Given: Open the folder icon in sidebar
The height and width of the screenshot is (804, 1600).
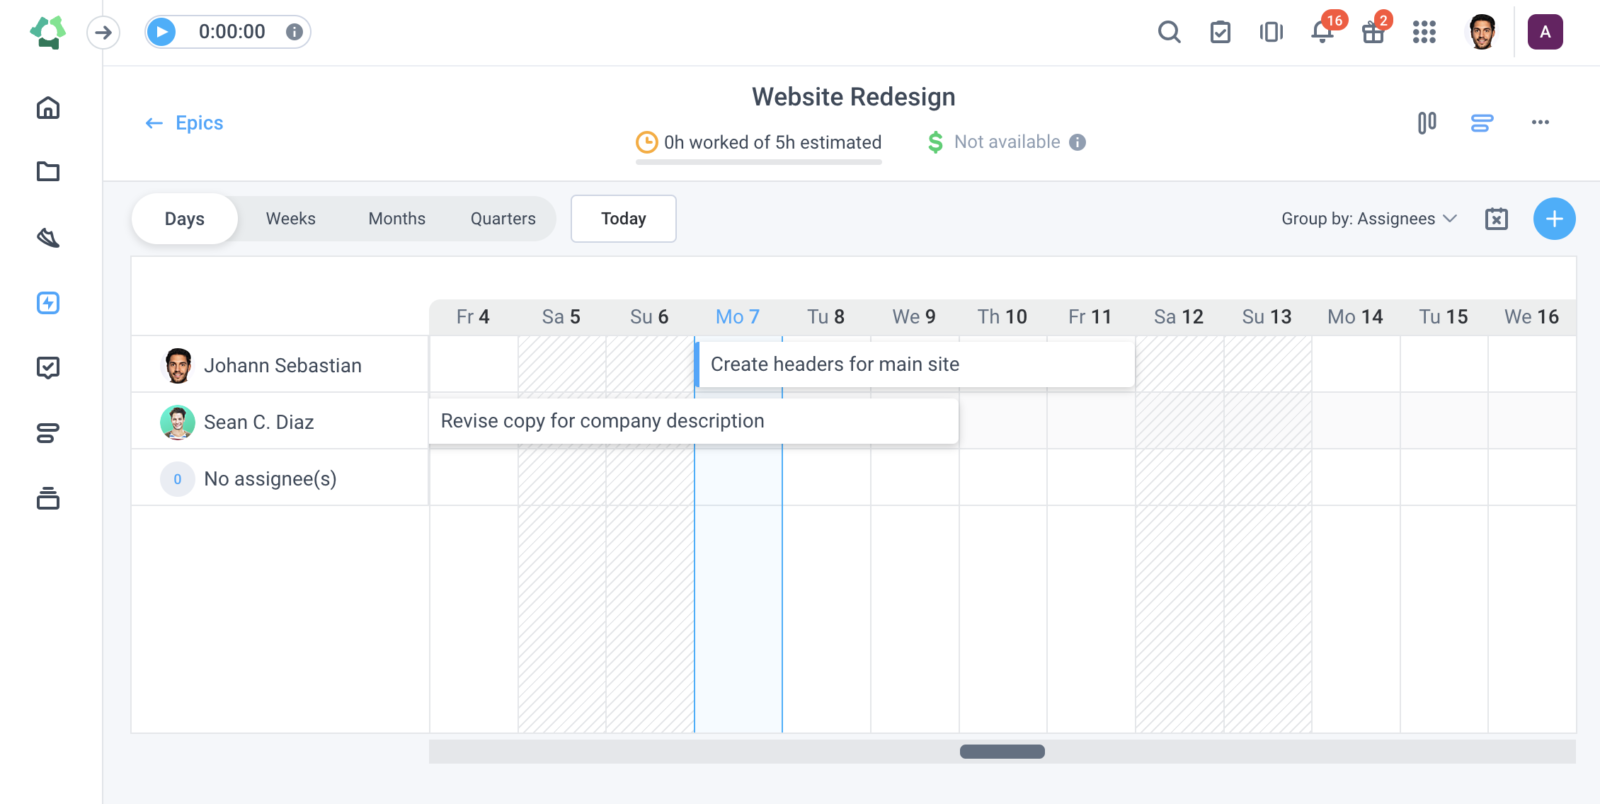Looking at the screenshot, I should coord(48,171).
